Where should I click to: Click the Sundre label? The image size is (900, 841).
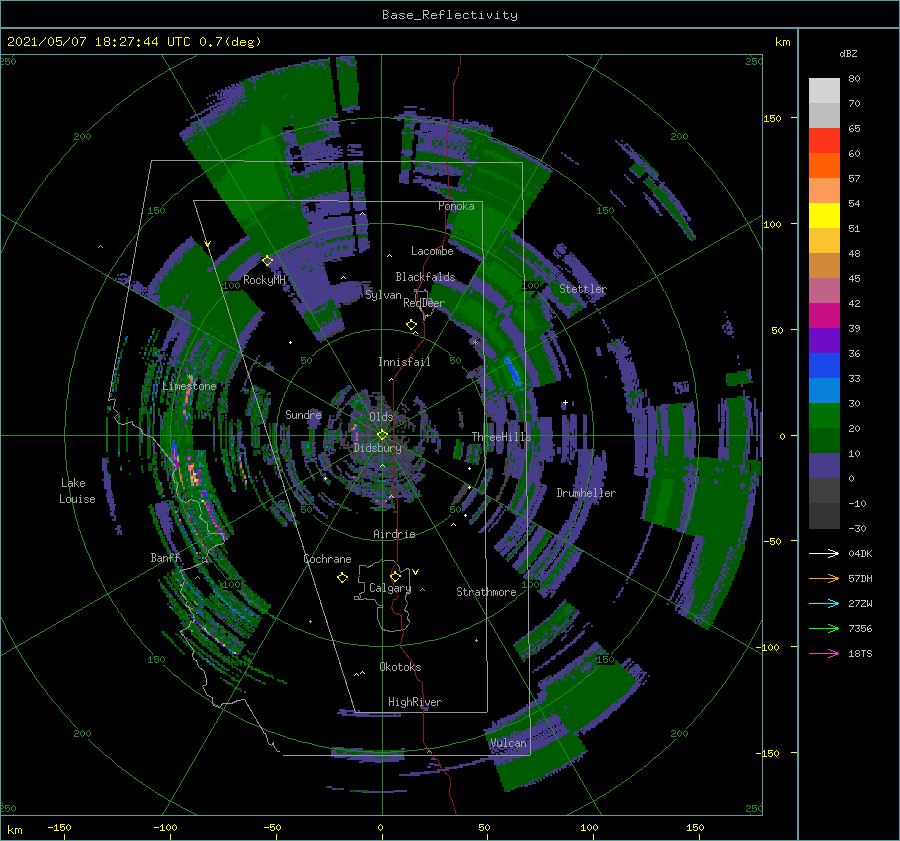click(x=304, y=414)
